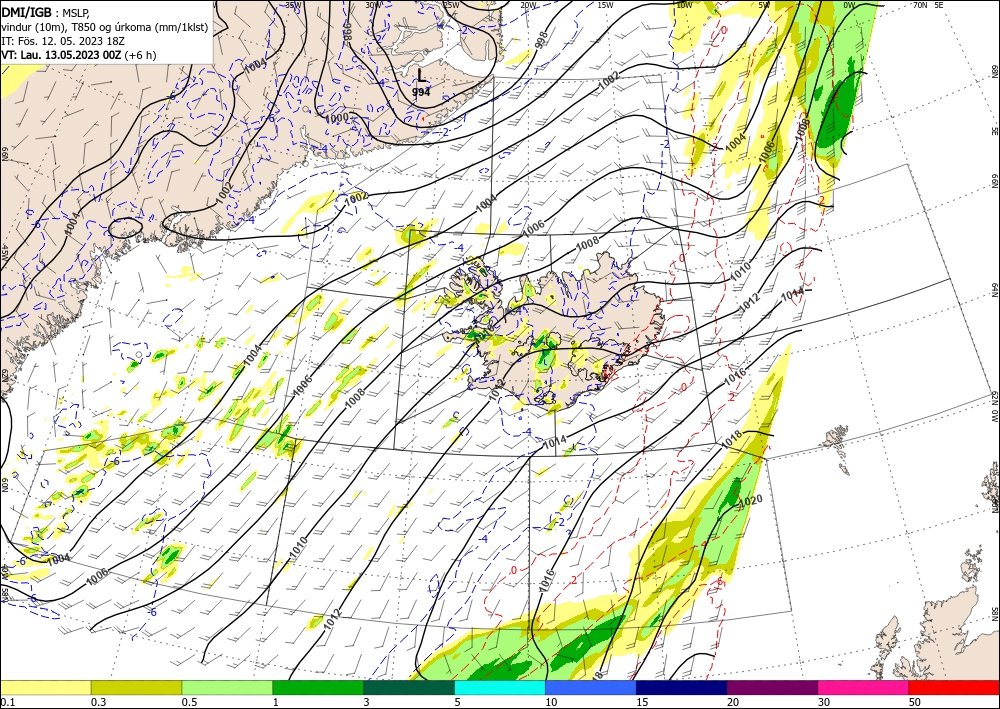Pick the cyan 5–10 mm legend segment
Viewport: 1000px width, 709px height.
(500, 687)
